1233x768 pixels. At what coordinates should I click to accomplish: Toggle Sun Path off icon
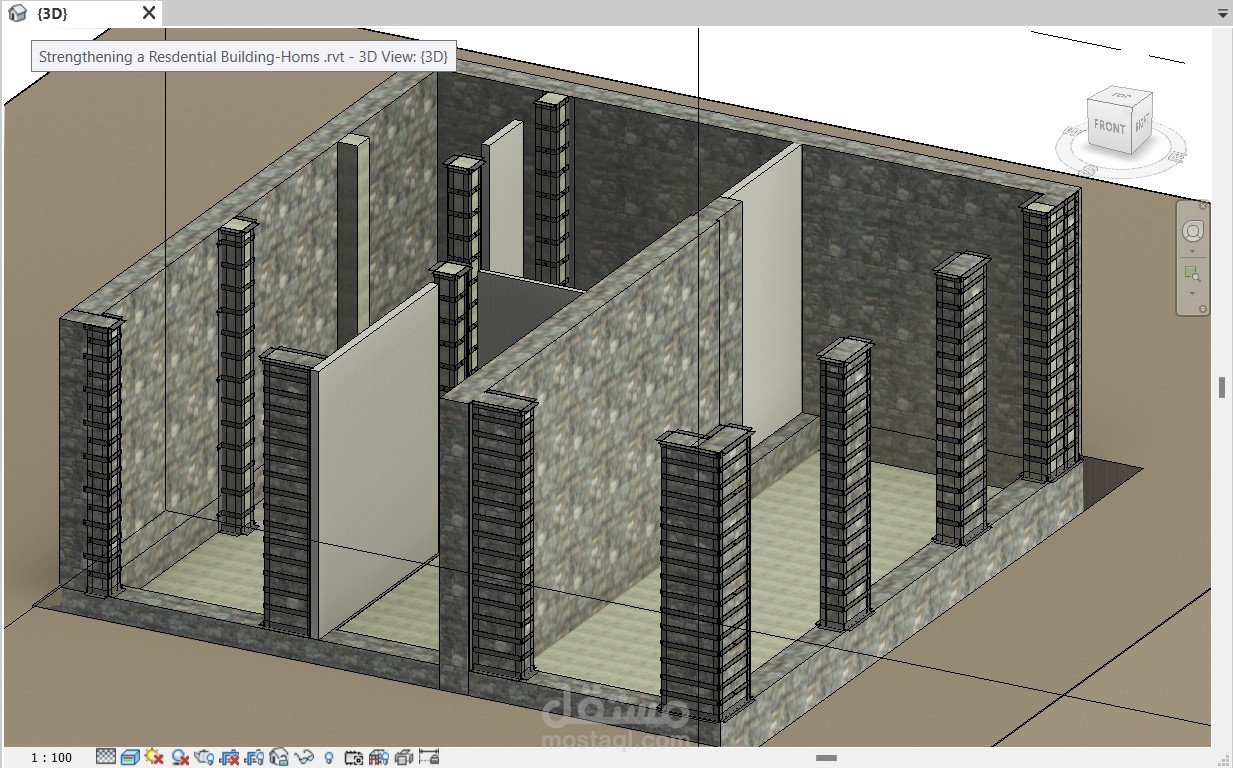click(x=154, y=757)
